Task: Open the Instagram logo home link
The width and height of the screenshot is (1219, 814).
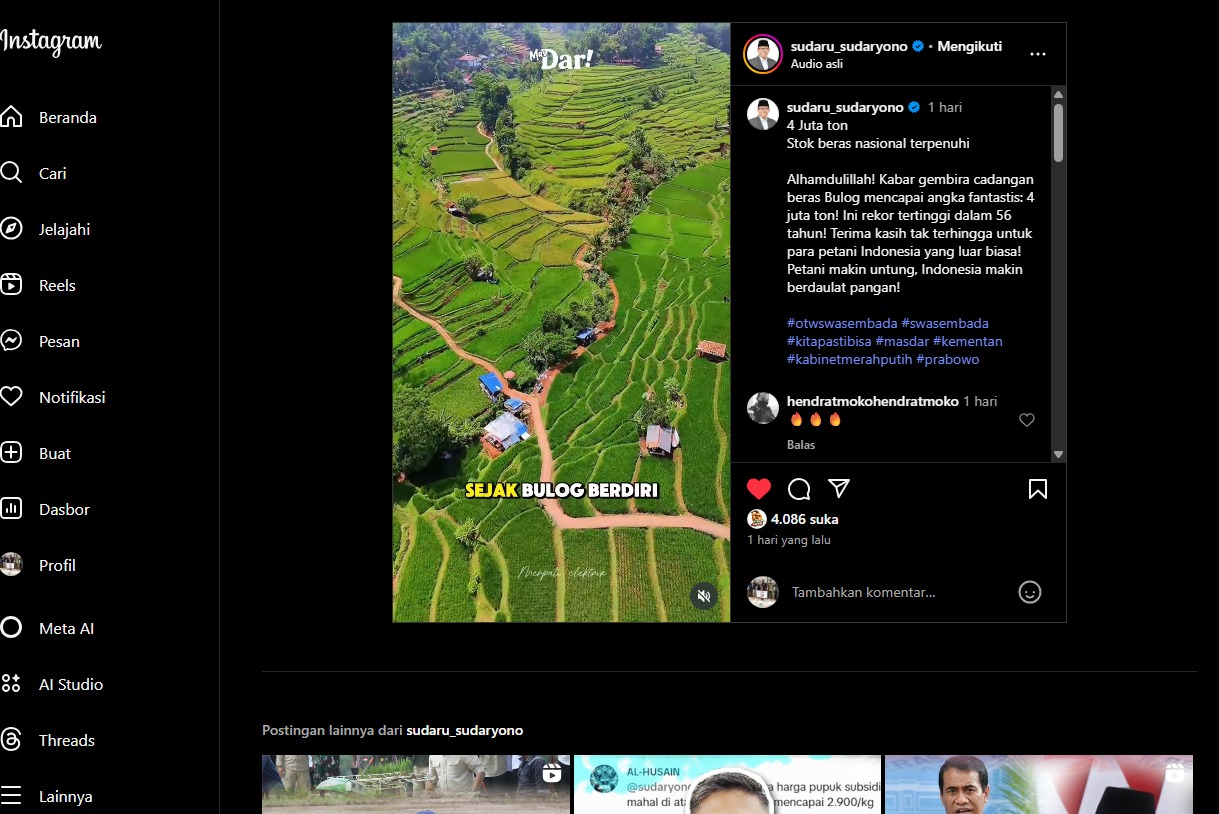Action: coord(51,42)
